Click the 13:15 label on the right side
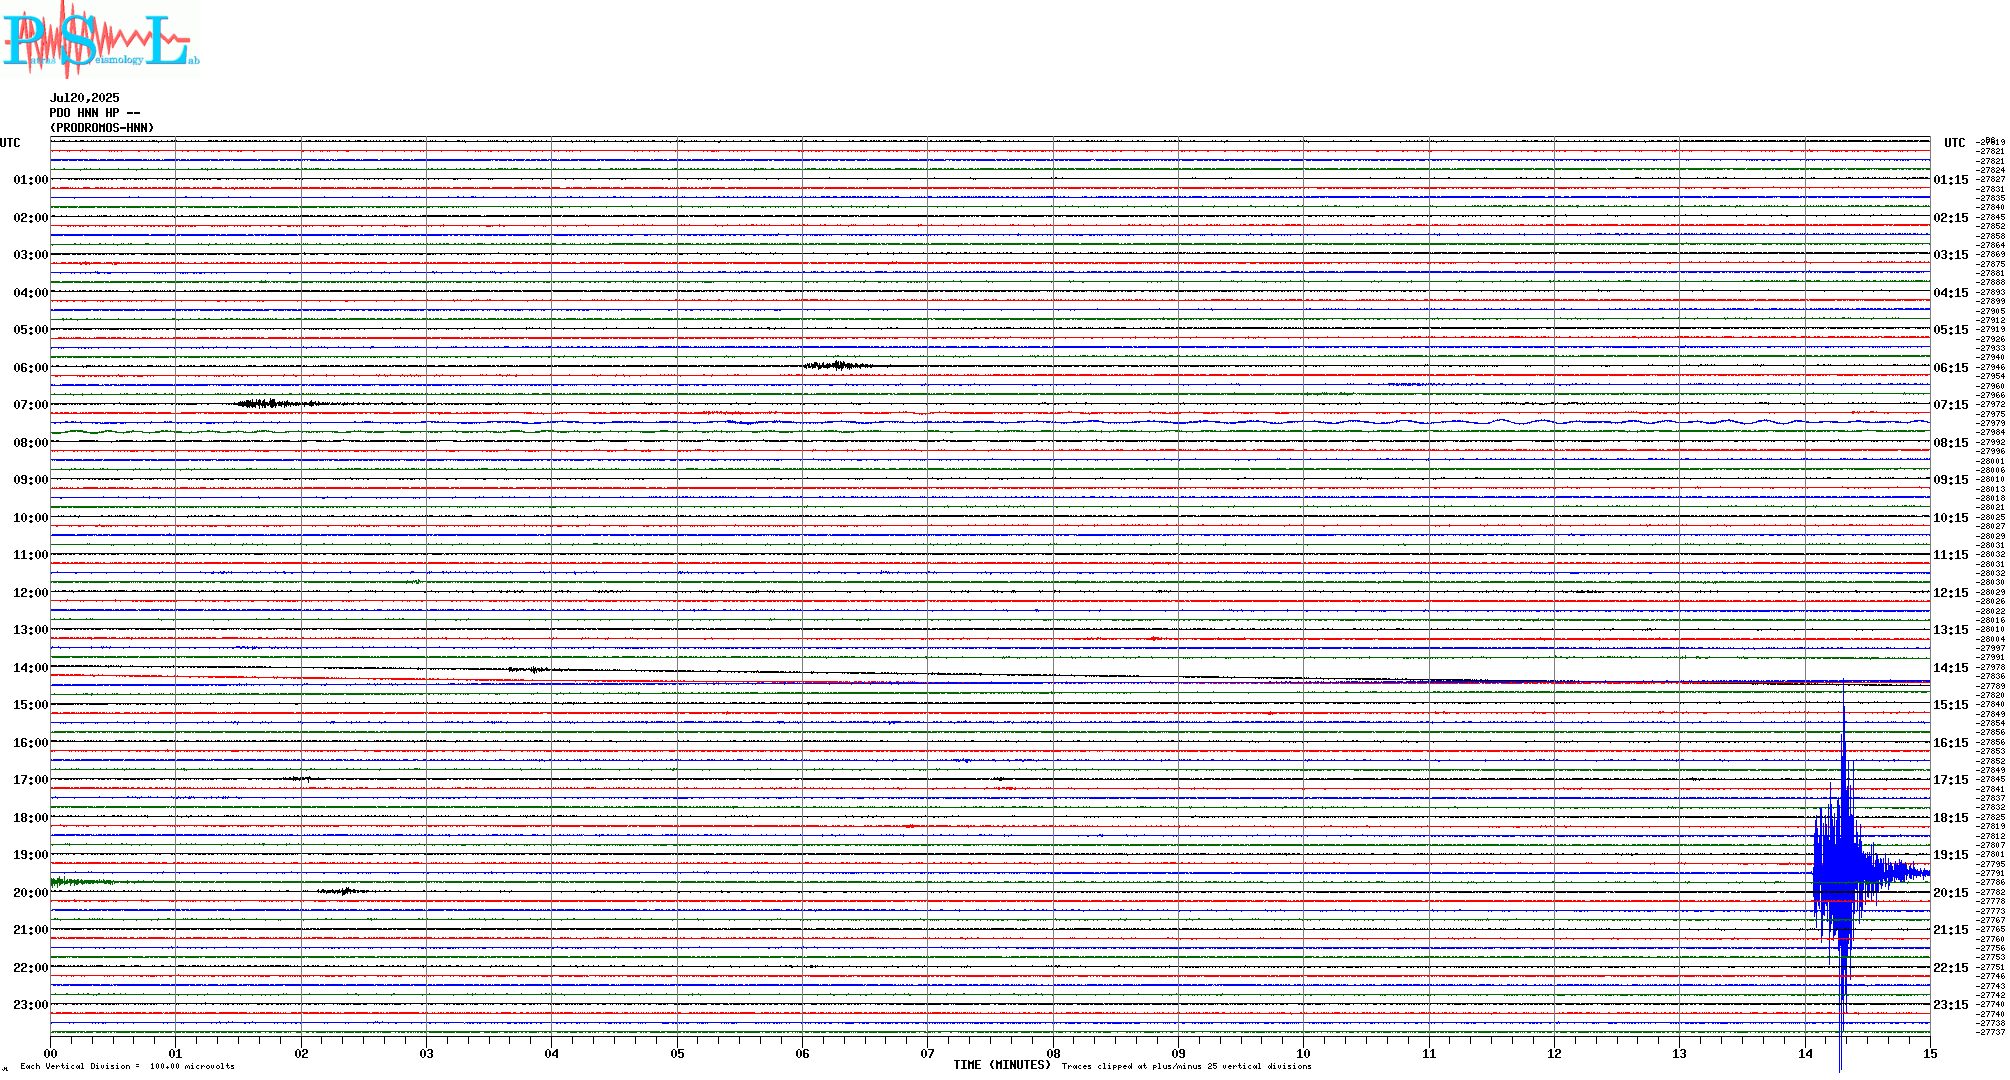Viewport: 2010px width, 1080px height. (x=1951, y=630)
